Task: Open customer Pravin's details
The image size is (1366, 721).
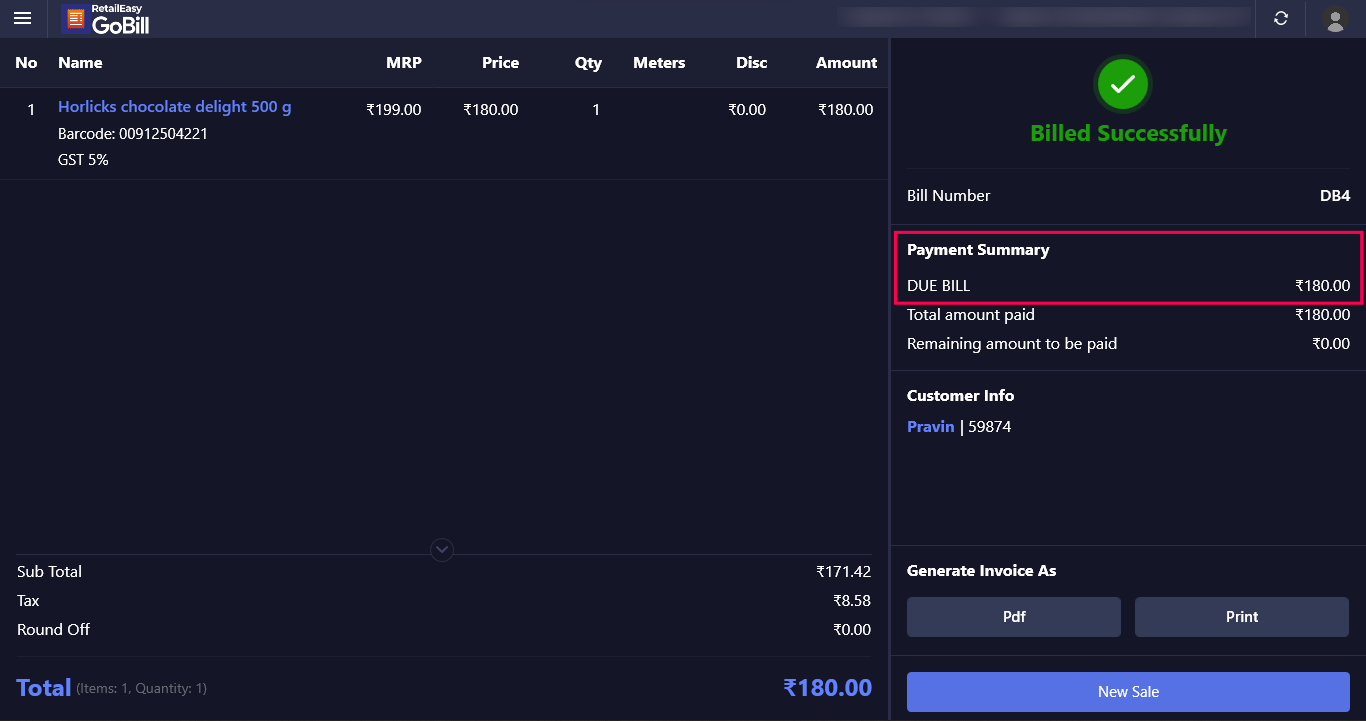Action: (x=931, y=427)
